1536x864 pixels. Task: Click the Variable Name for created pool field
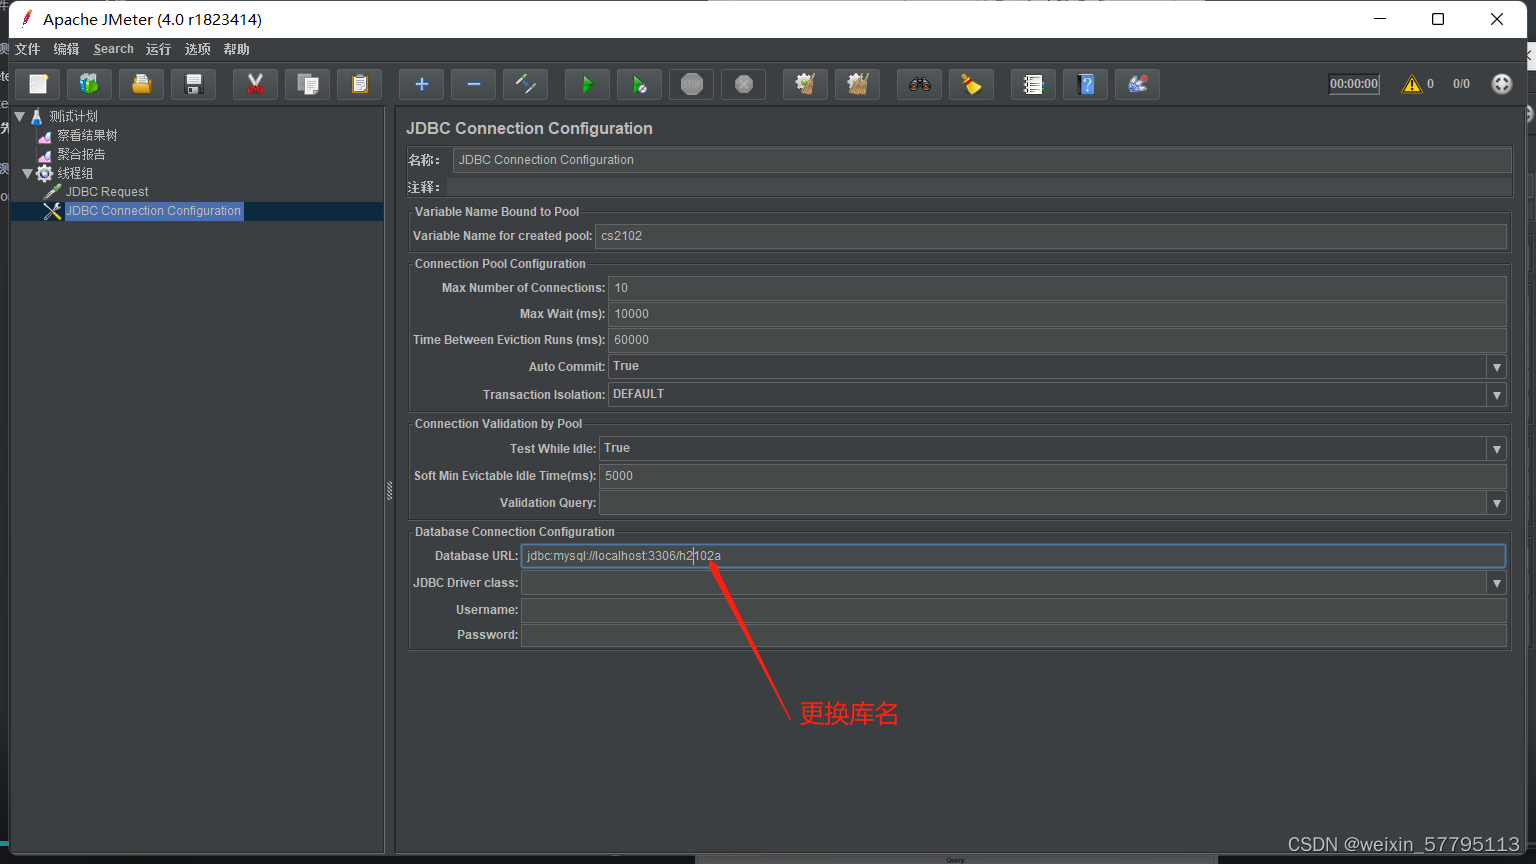pyautogui.click(x=1051, y=236)
